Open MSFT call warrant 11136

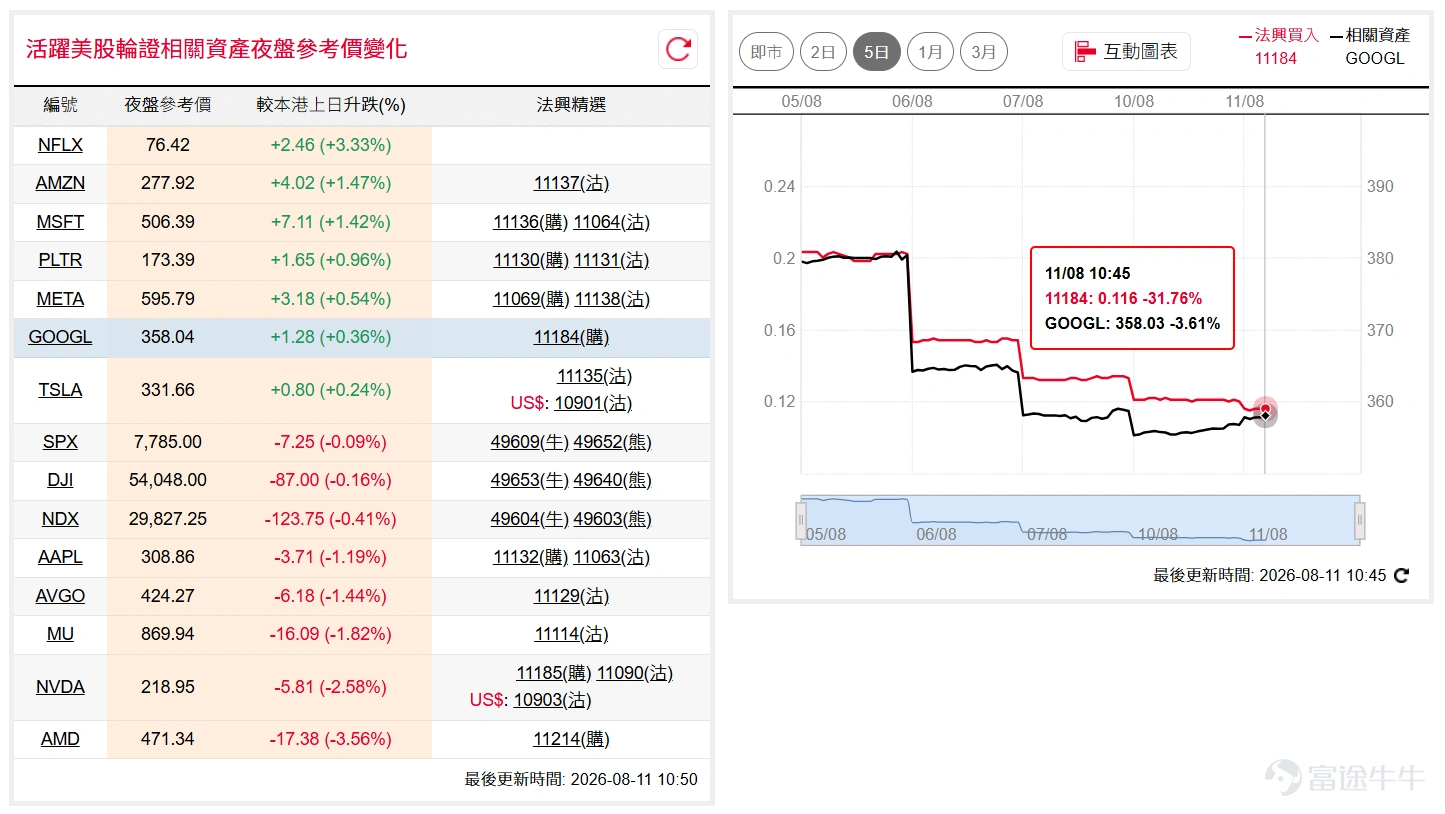coord(531,222)
